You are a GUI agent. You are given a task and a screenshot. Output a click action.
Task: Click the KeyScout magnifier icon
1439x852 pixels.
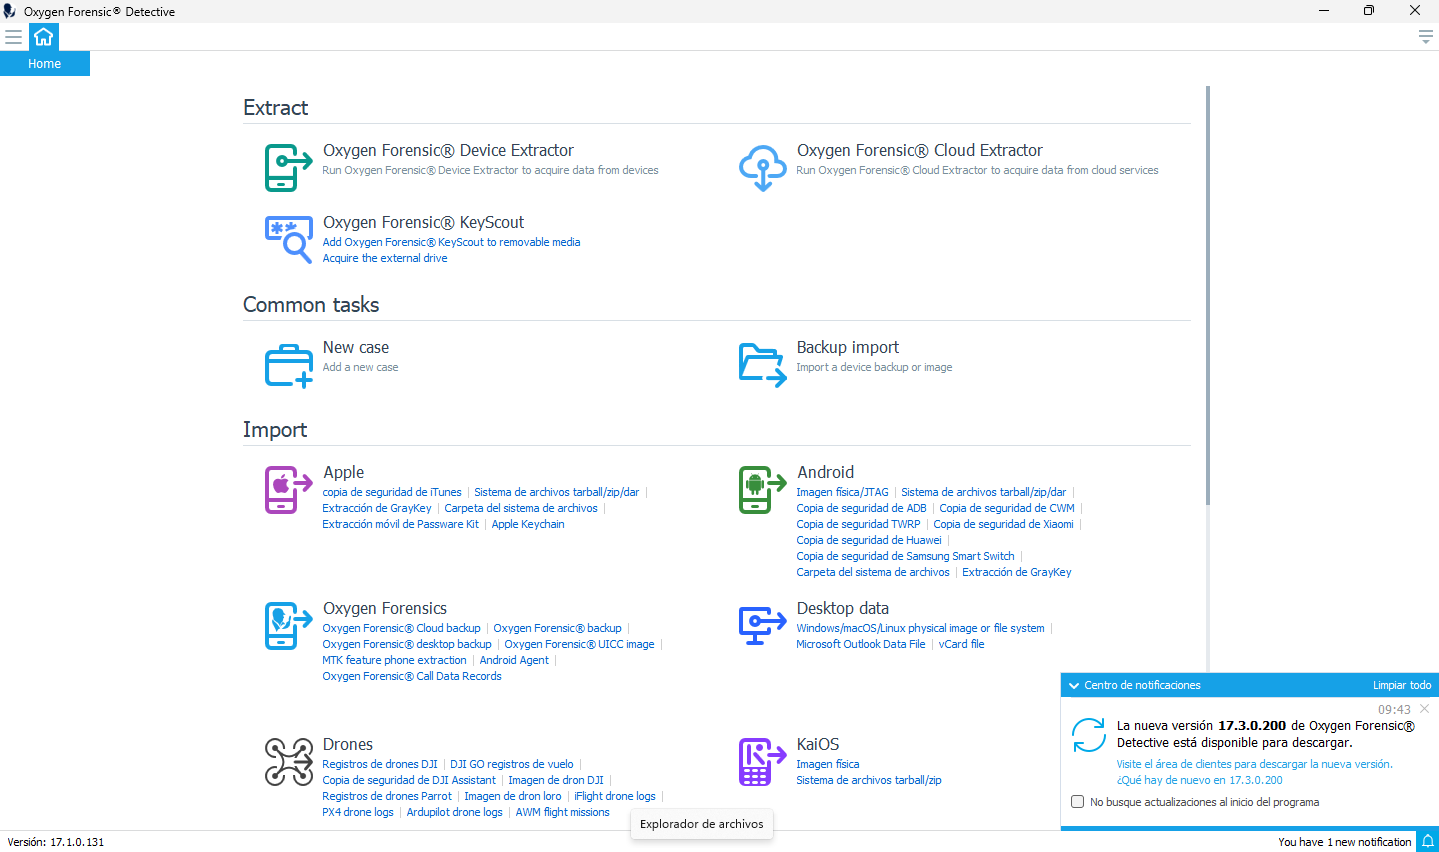(289, 239)
